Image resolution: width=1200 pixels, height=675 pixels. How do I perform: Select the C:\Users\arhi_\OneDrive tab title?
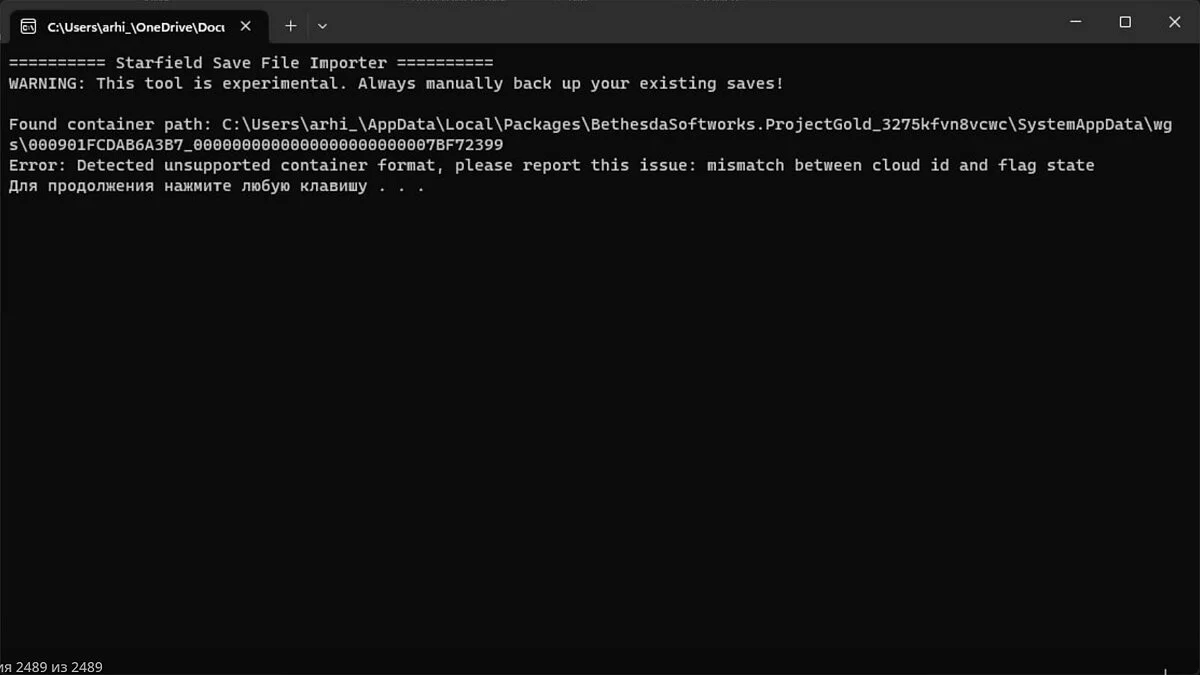tap(135, 26)
